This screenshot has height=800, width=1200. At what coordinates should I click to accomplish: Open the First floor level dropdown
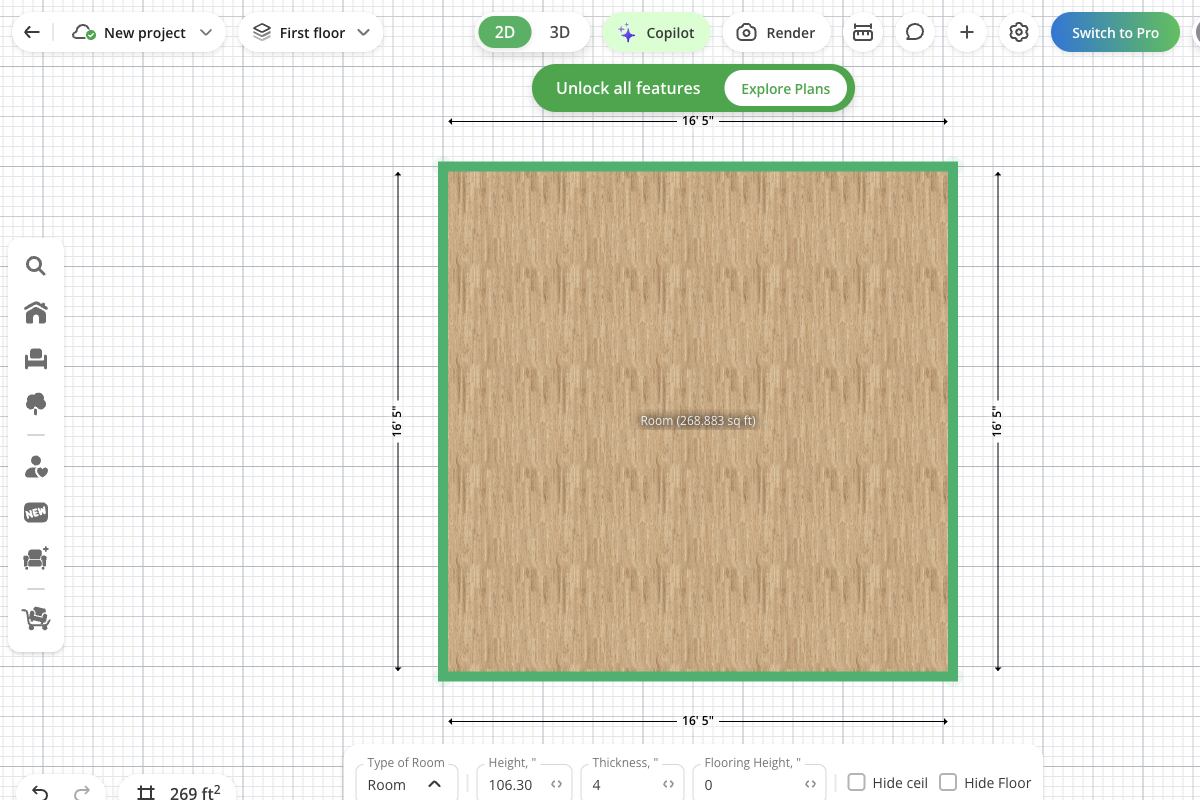[x=311, y=32]
